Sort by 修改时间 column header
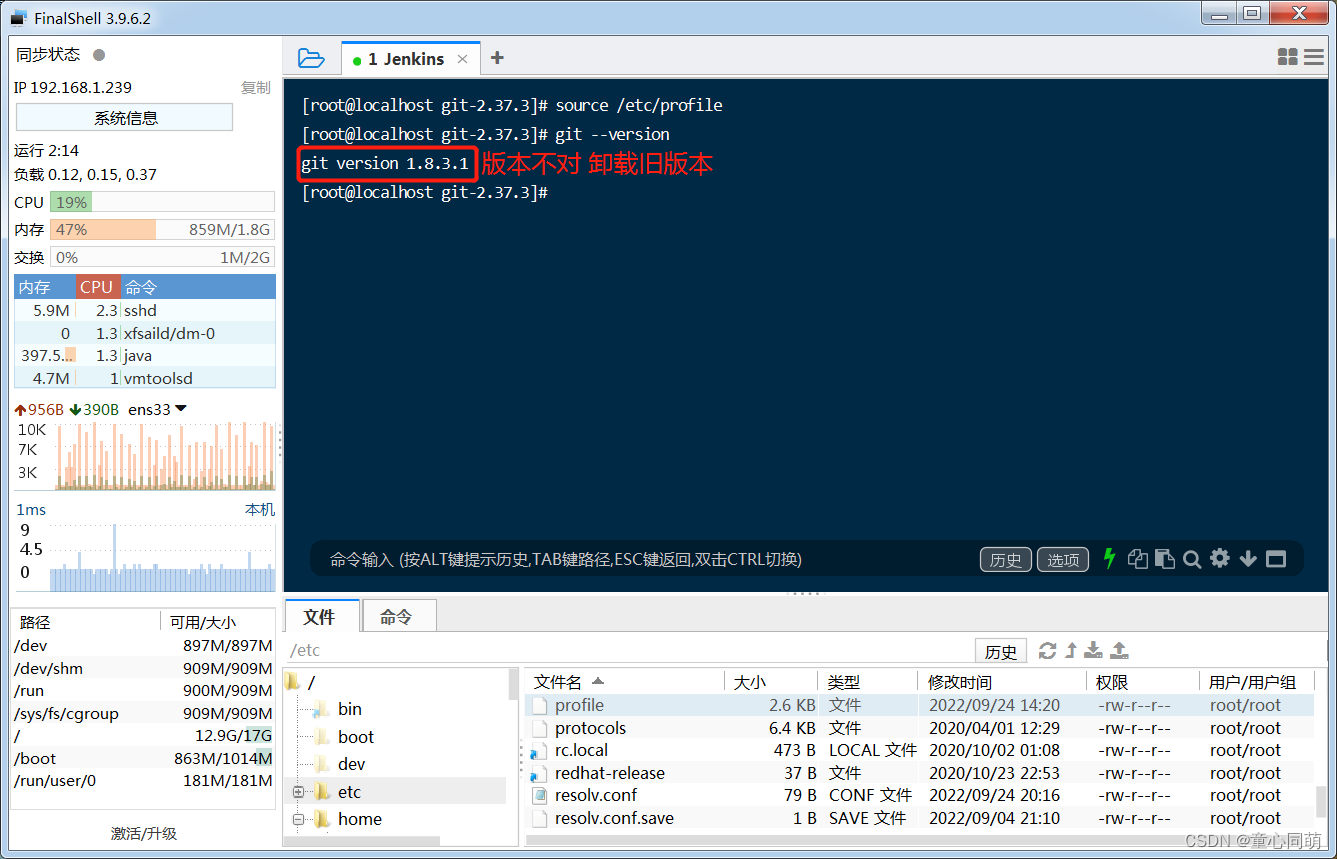This screenshot has height=859, width=1337. pos(1001,682)
